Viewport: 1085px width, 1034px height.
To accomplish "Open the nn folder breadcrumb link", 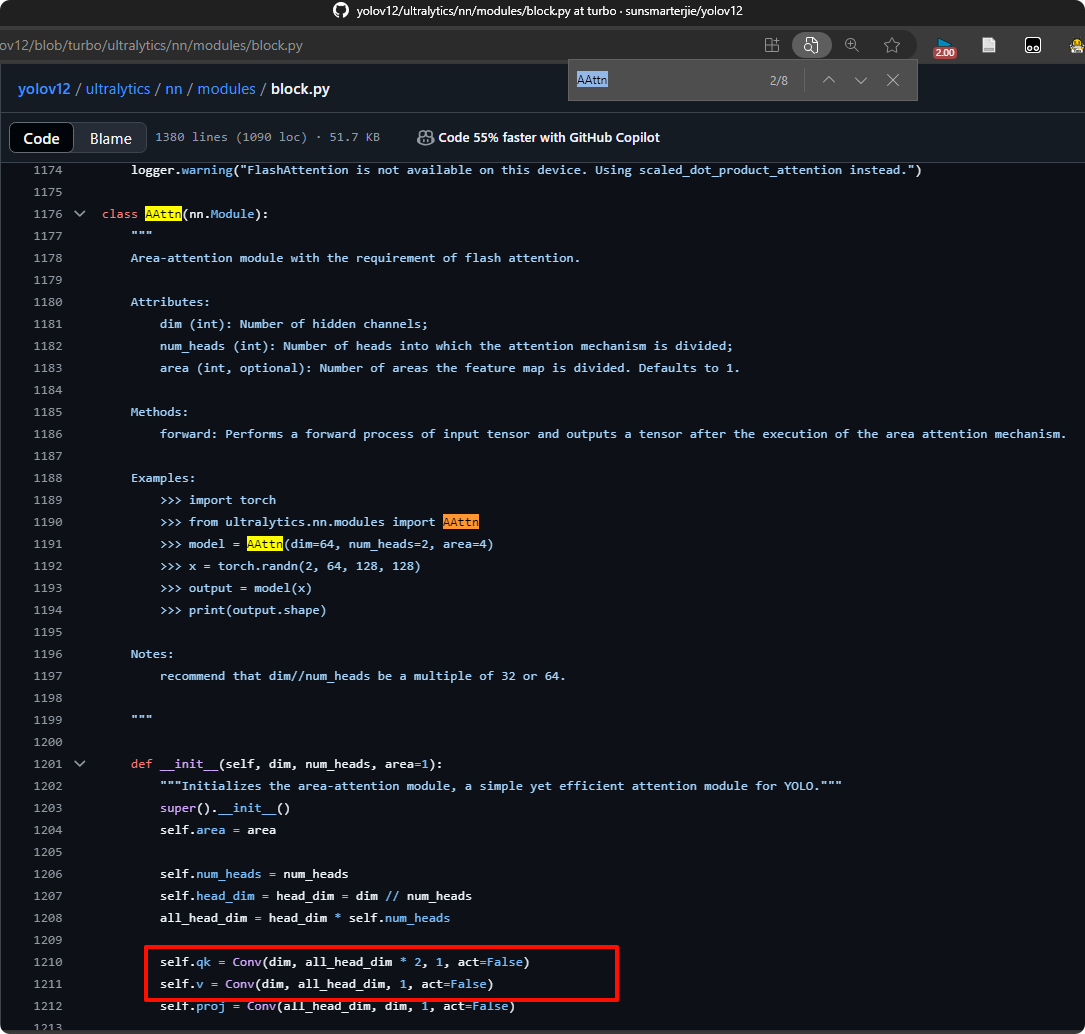I will [174, 88].
